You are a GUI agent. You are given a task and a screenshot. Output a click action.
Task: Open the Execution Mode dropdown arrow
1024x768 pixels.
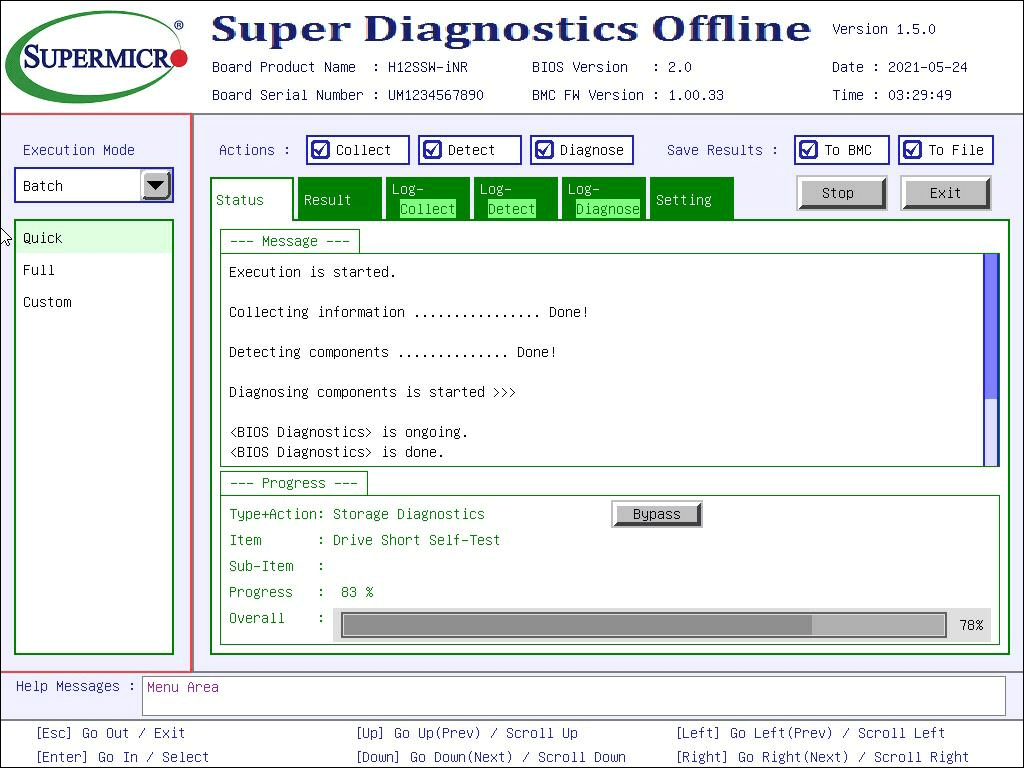tap(156, 185)
